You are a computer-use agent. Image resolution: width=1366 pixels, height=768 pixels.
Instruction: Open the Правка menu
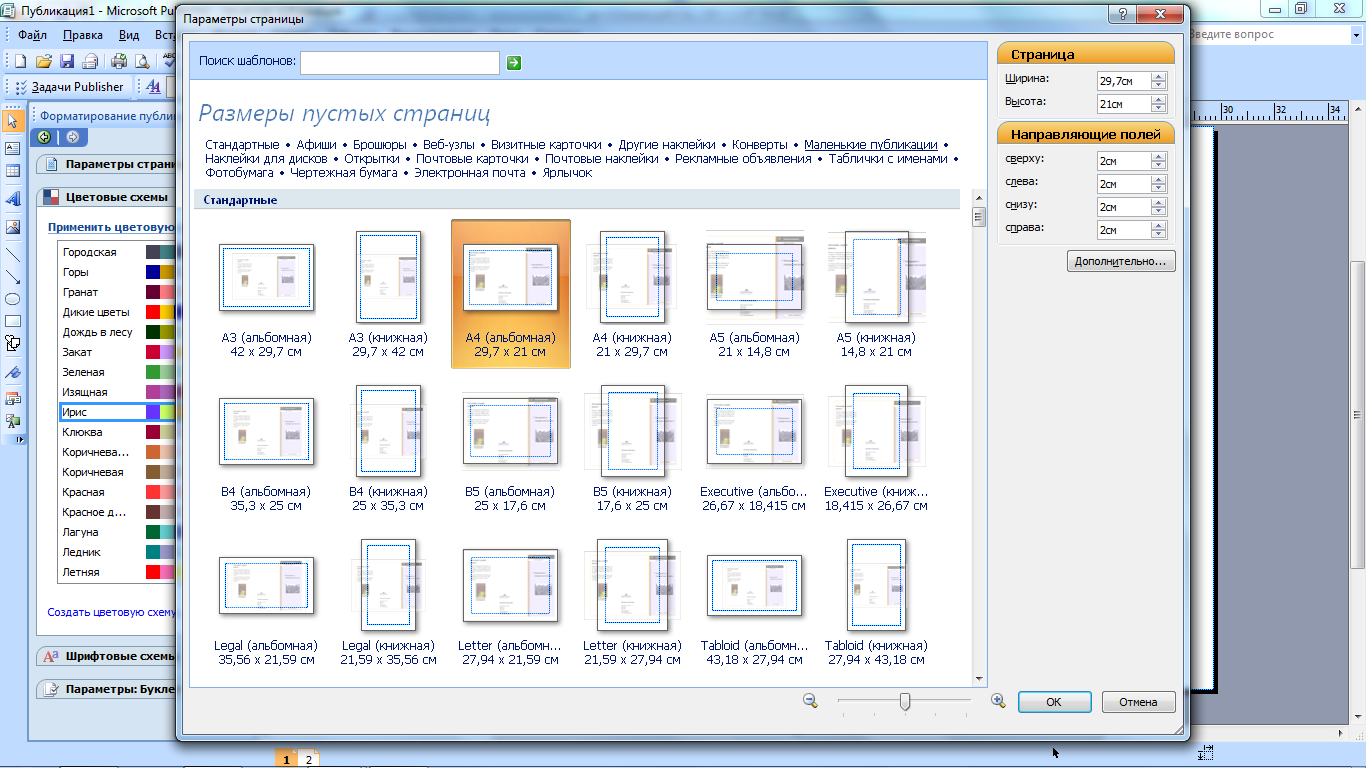point(83,35)
